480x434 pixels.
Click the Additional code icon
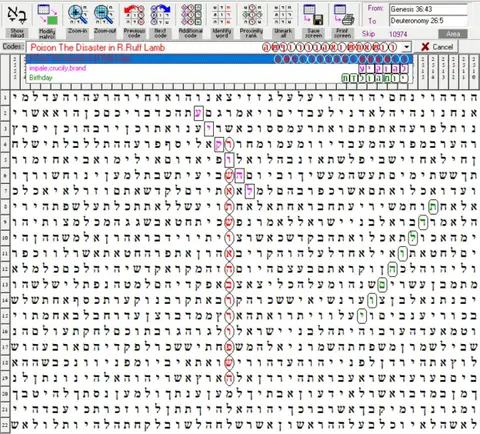pos(191,14)
